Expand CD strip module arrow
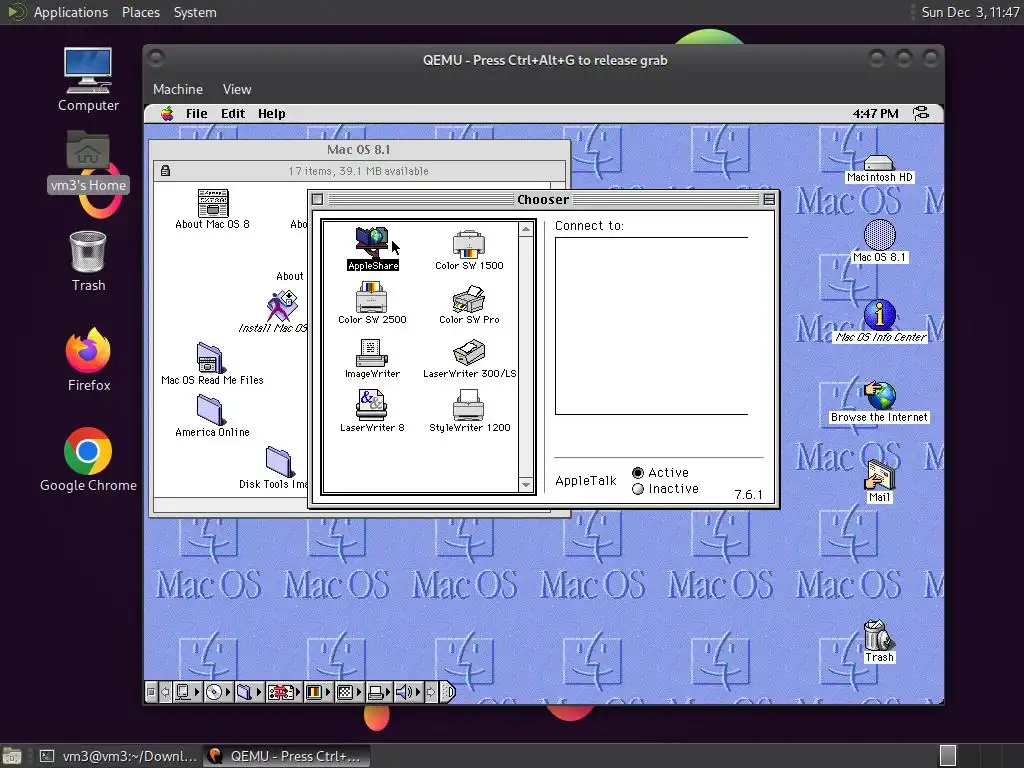1024x768 pixels. pos(228,692)
